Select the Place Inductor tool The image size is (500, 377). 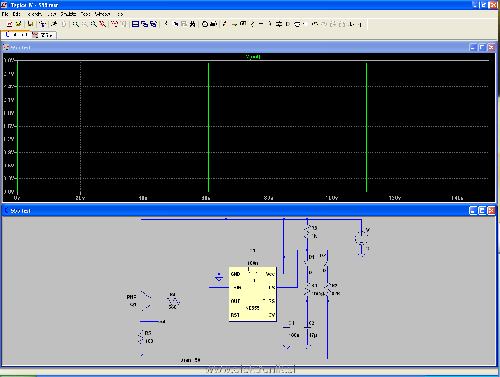tap(270, 24)
